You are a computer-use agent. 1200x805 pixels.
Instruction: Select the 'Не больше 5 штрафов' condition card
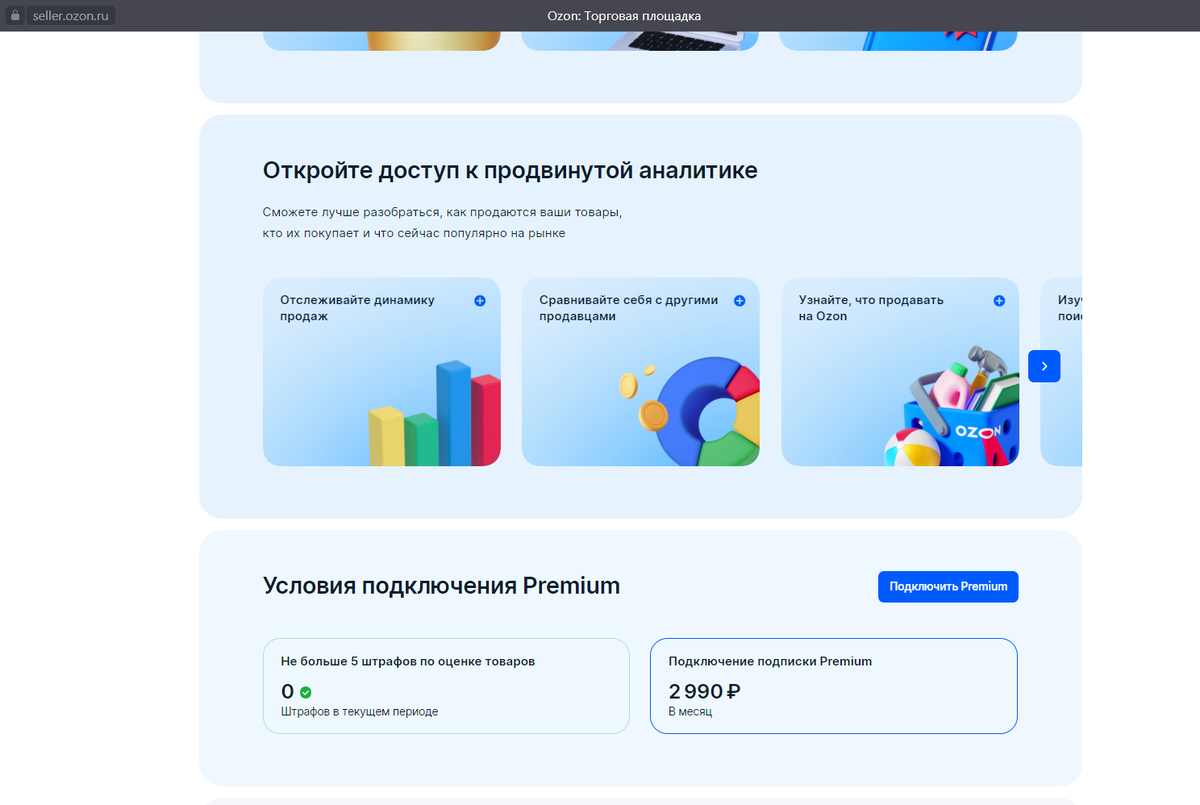pos(446,686)
